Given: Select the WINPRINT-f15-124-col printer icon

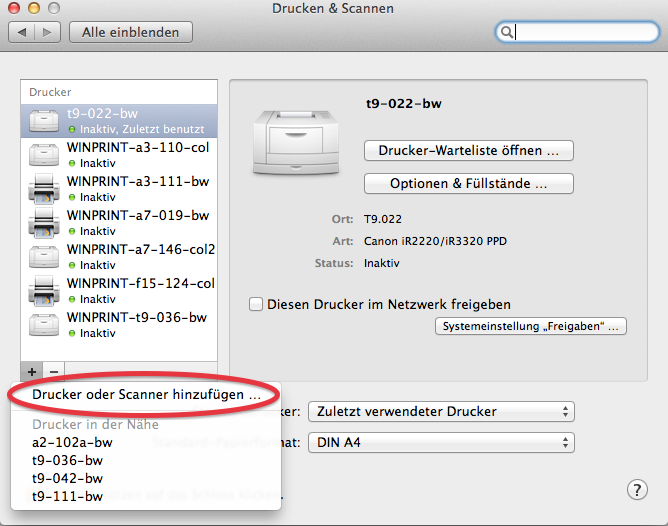Looking at the screenshot, I should [46, 291].
